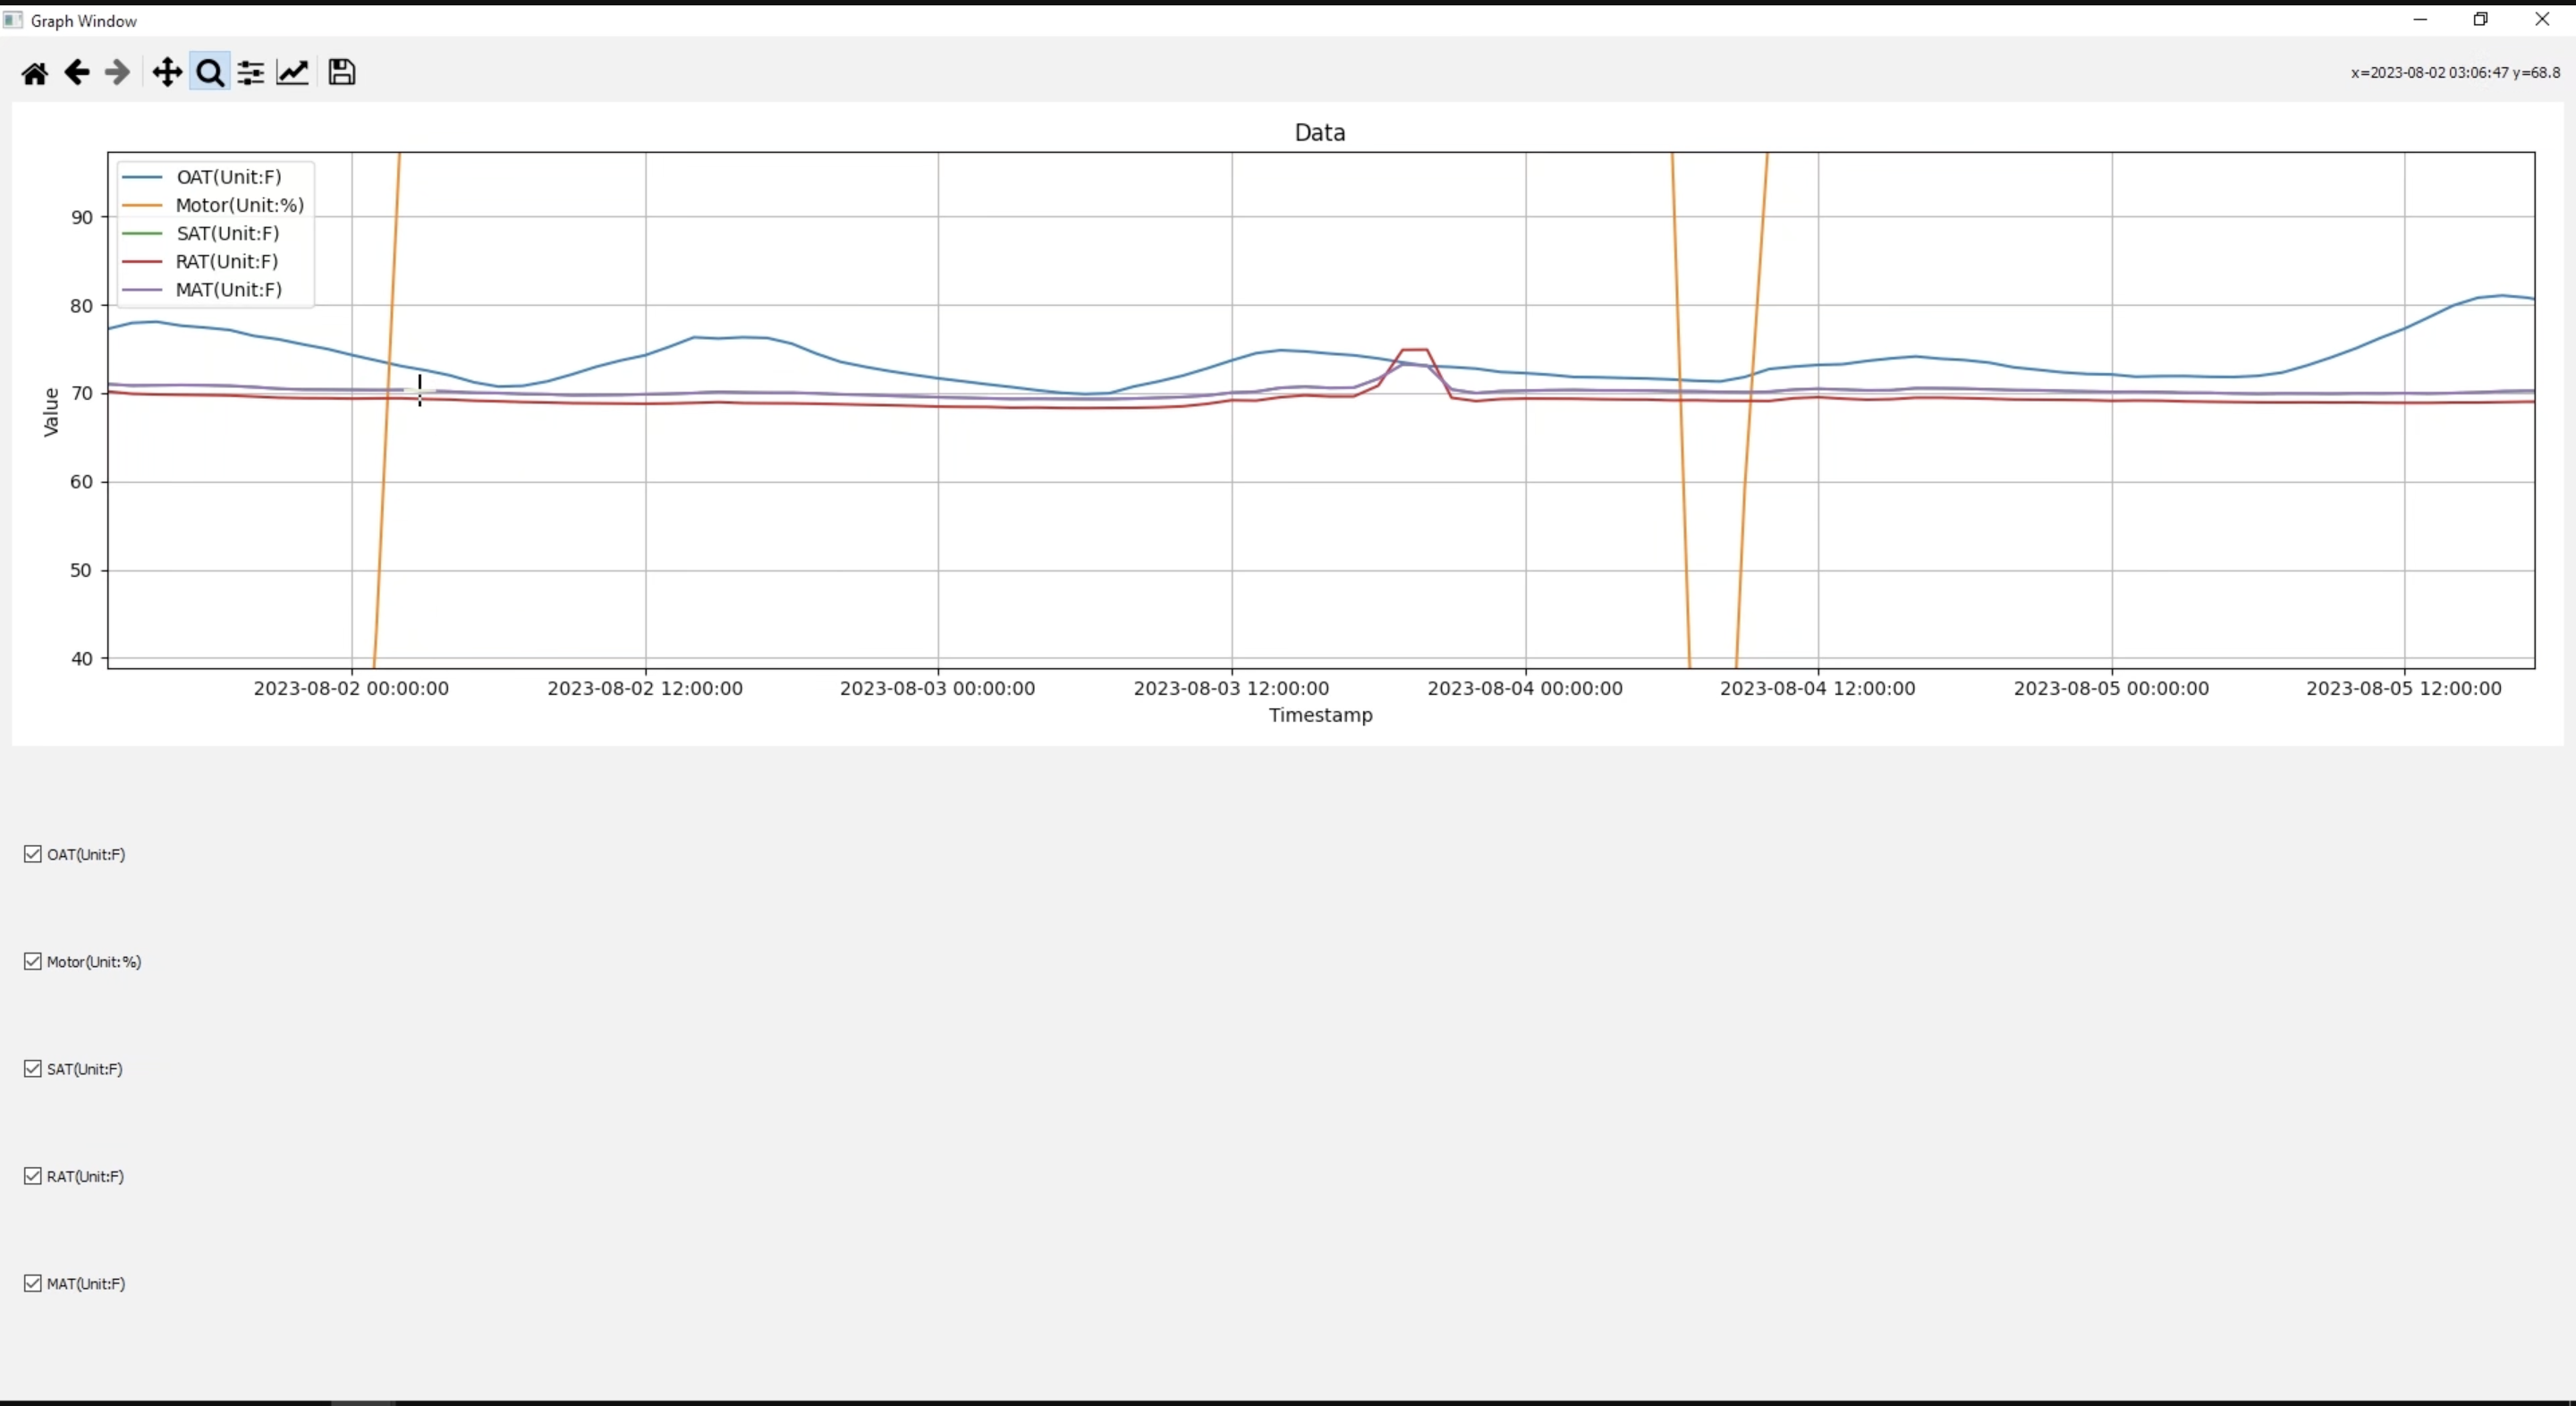
Task: Click the 60 y-axis tick label
Action: [x=82, y=482]
